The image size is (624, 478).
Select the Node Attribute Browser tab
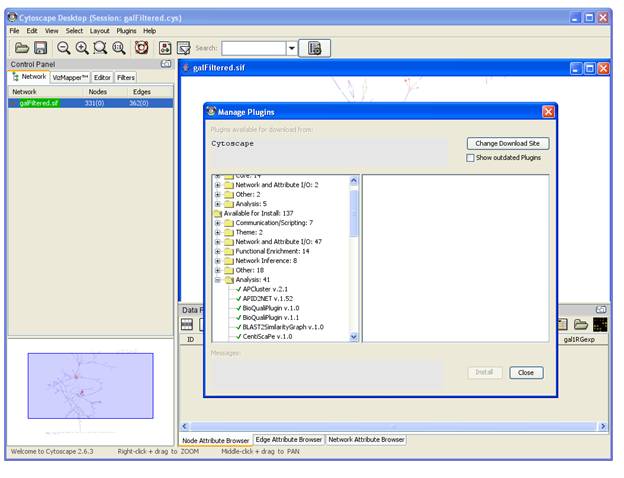(216, 440)
